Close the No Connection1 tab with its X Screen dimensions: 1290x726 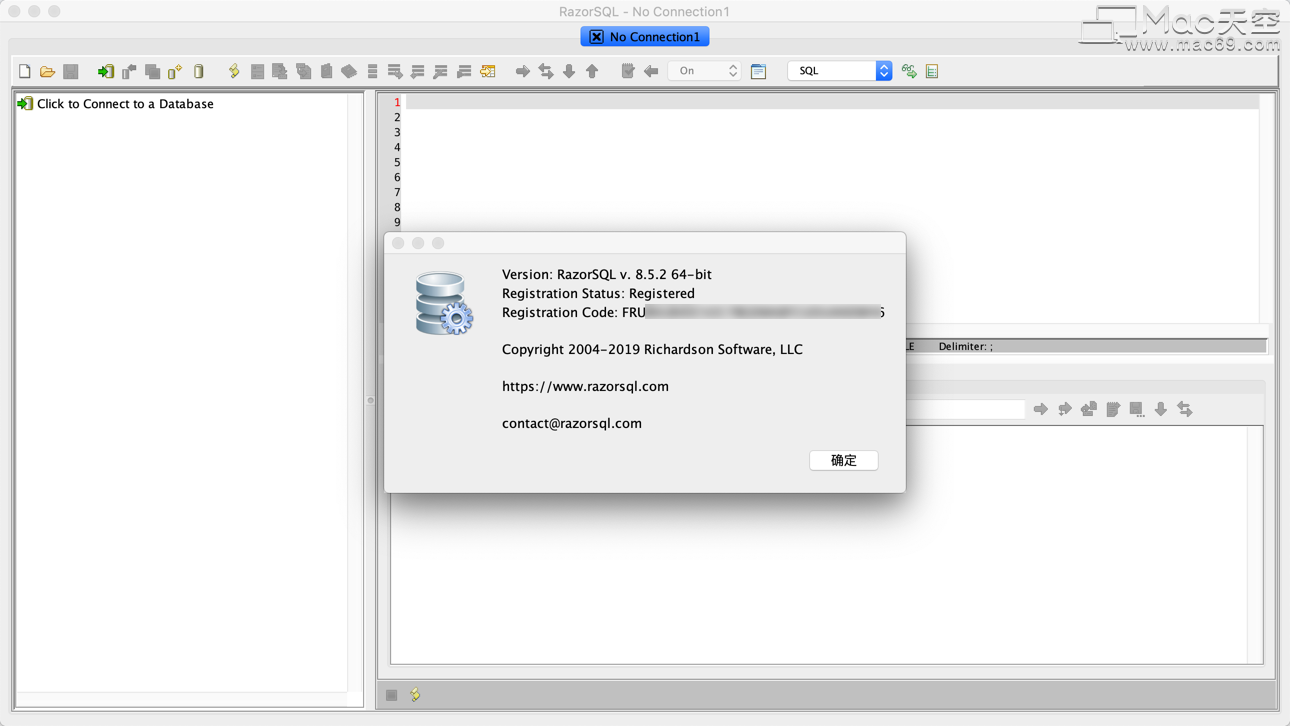[596, 37]
